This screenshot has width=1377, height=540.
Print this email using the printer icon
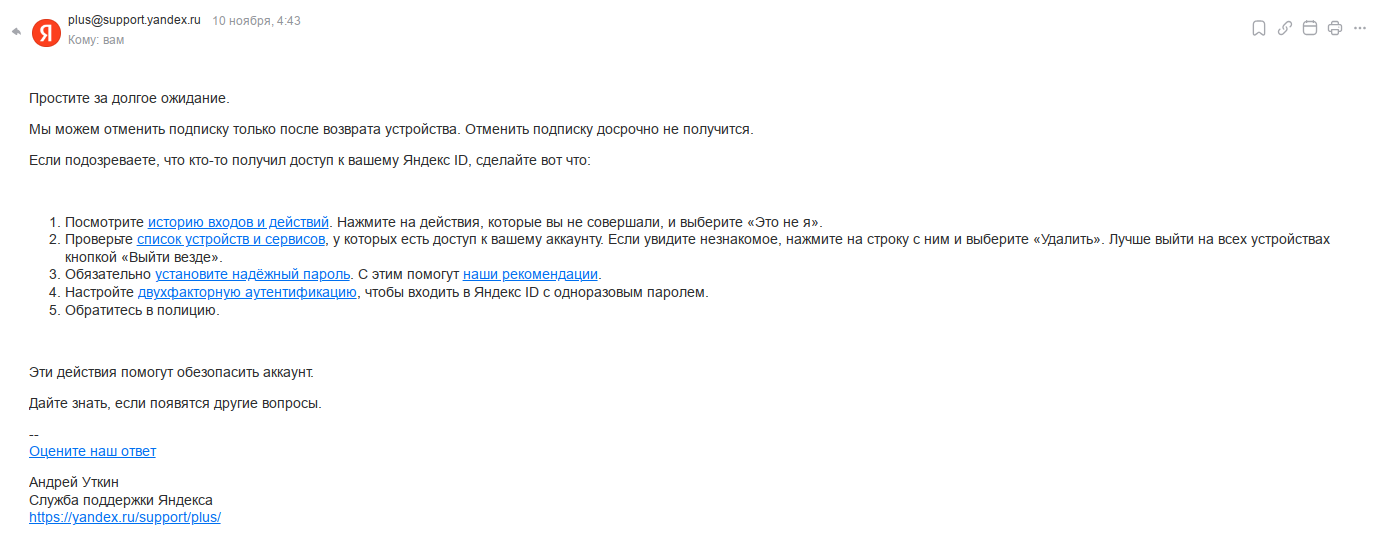1334,28
